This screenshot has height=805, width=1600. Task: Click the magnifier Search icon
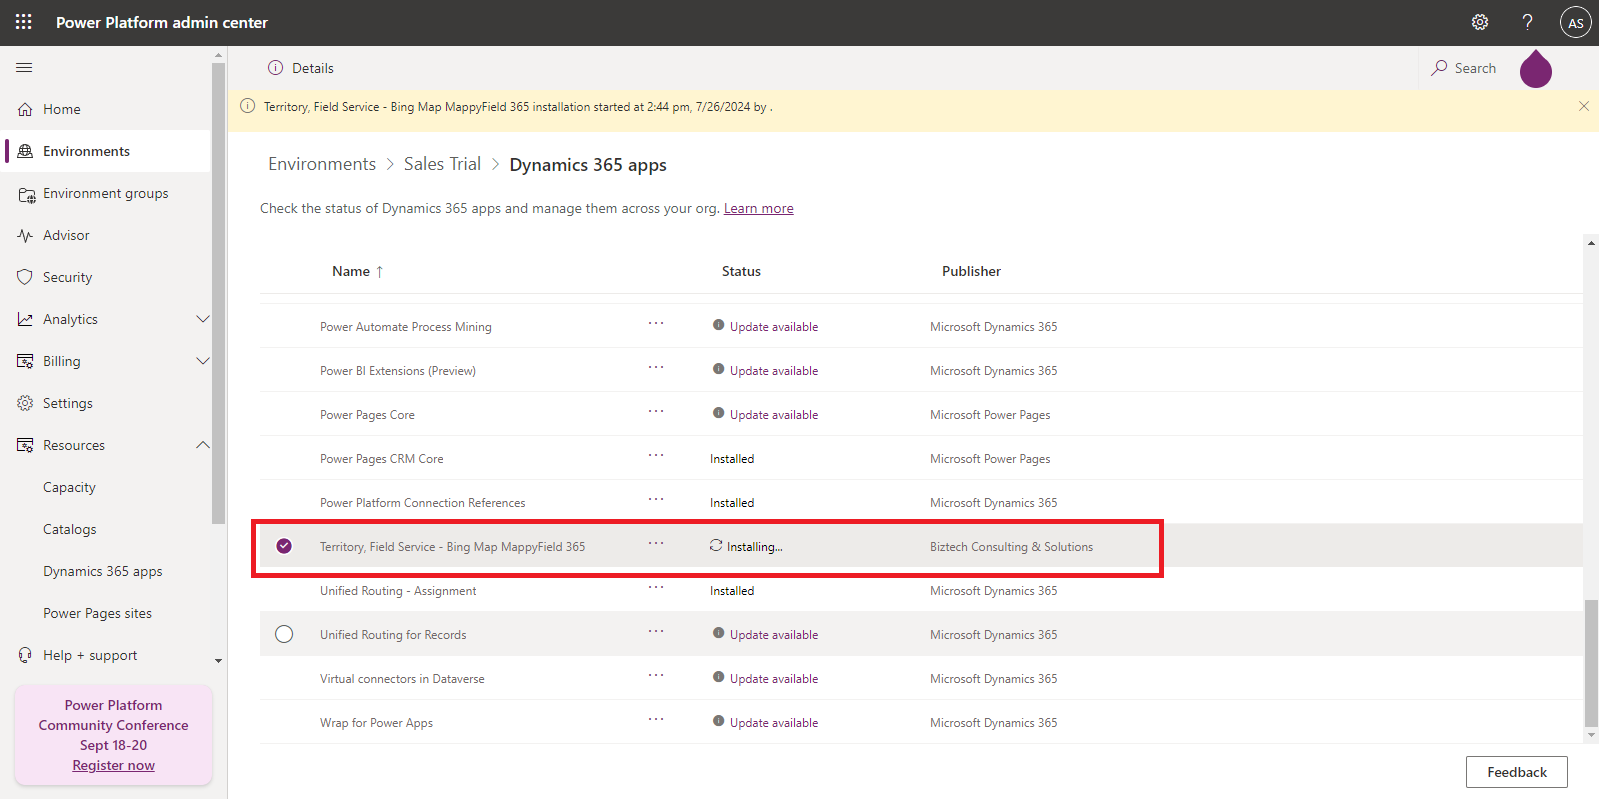coord(1439,68)
